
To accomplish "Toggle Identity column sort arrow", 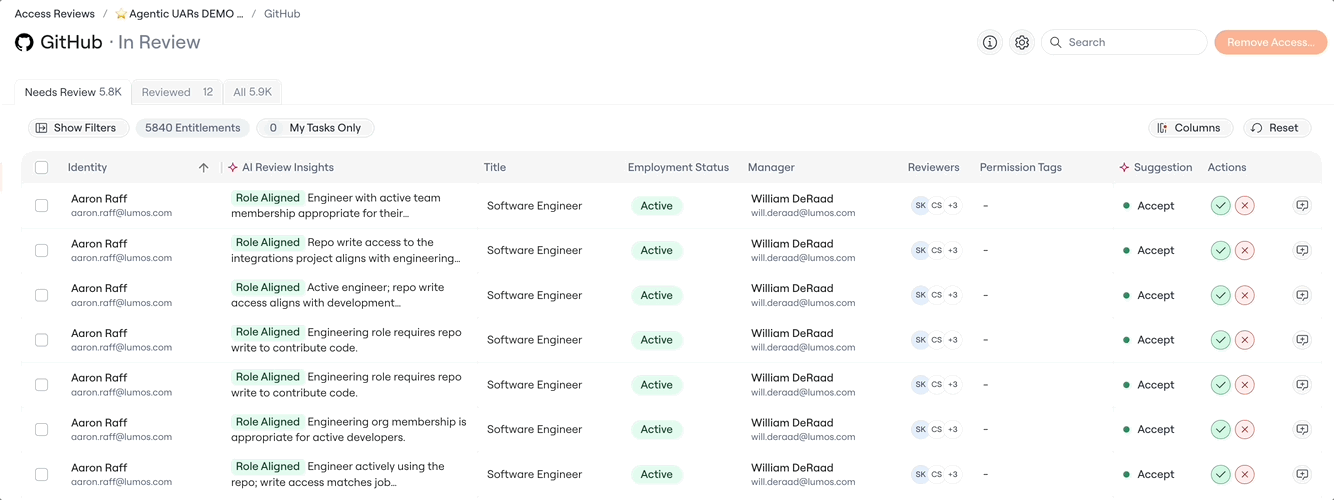I will [x=204, y=168].
